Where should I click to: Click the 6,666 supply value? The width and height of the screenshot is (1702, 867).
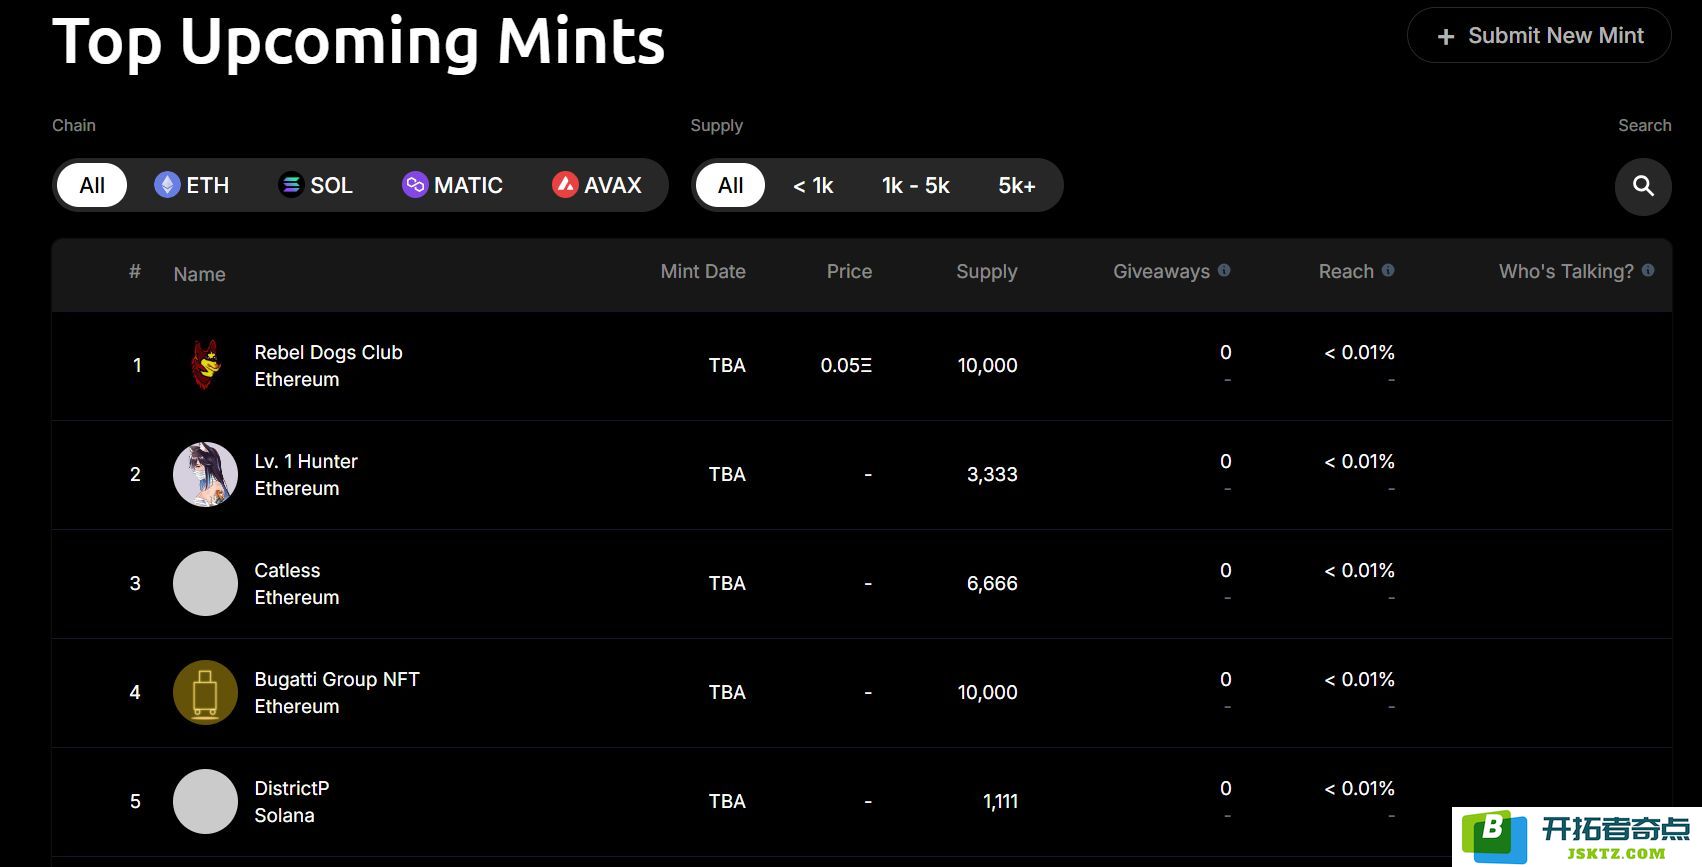coord(992,583)
